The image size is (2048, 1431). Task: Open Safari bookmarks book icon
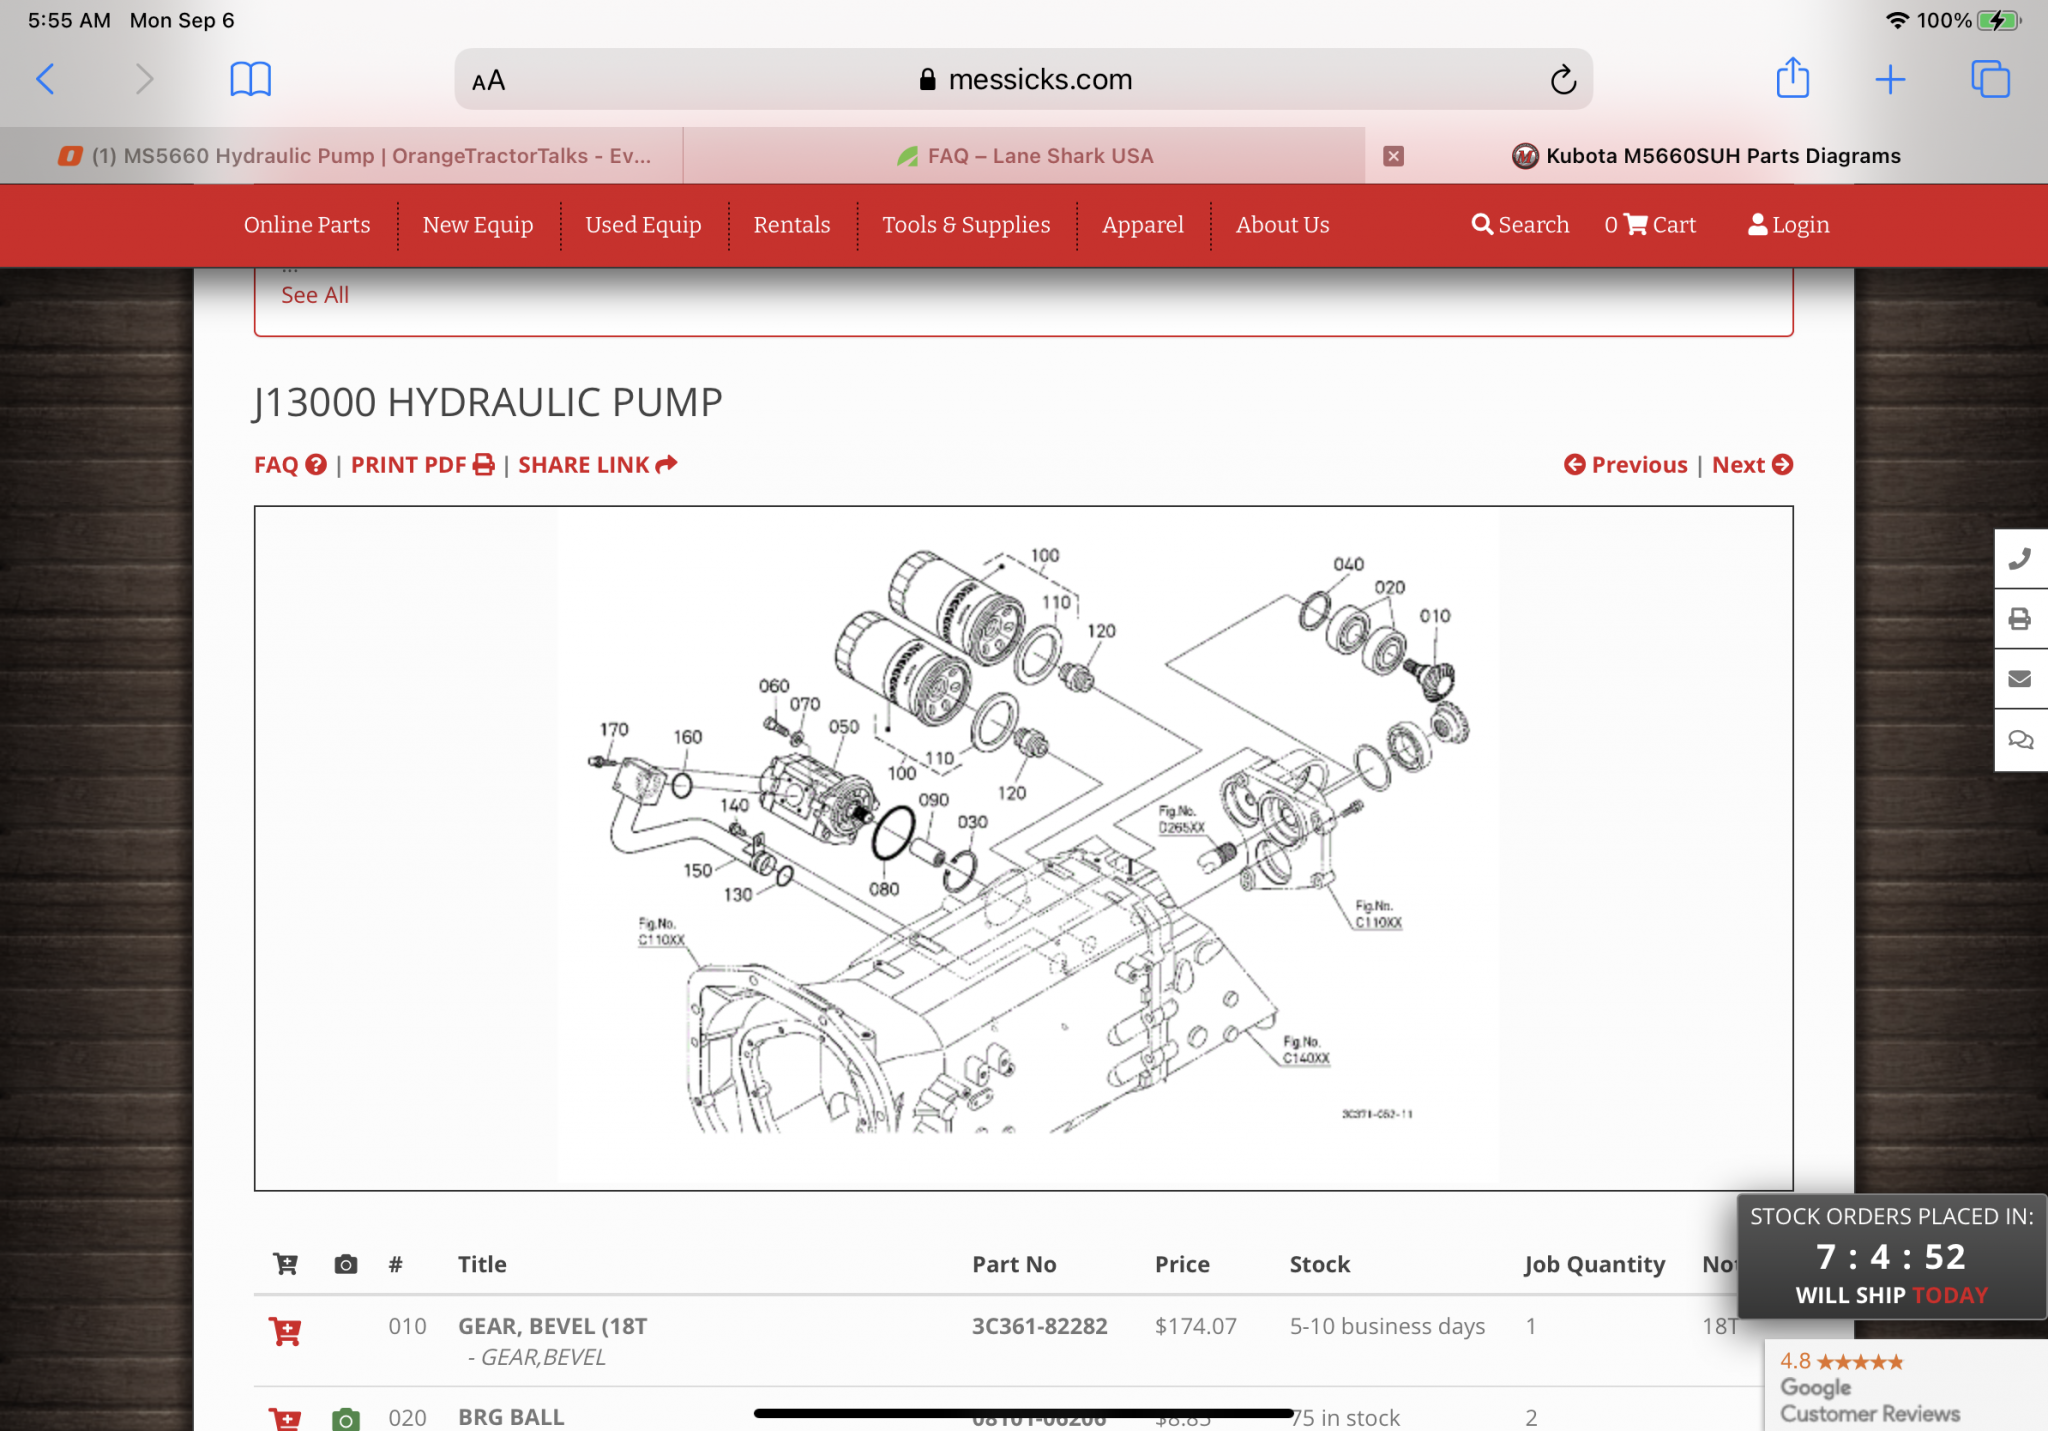[250, 79]
